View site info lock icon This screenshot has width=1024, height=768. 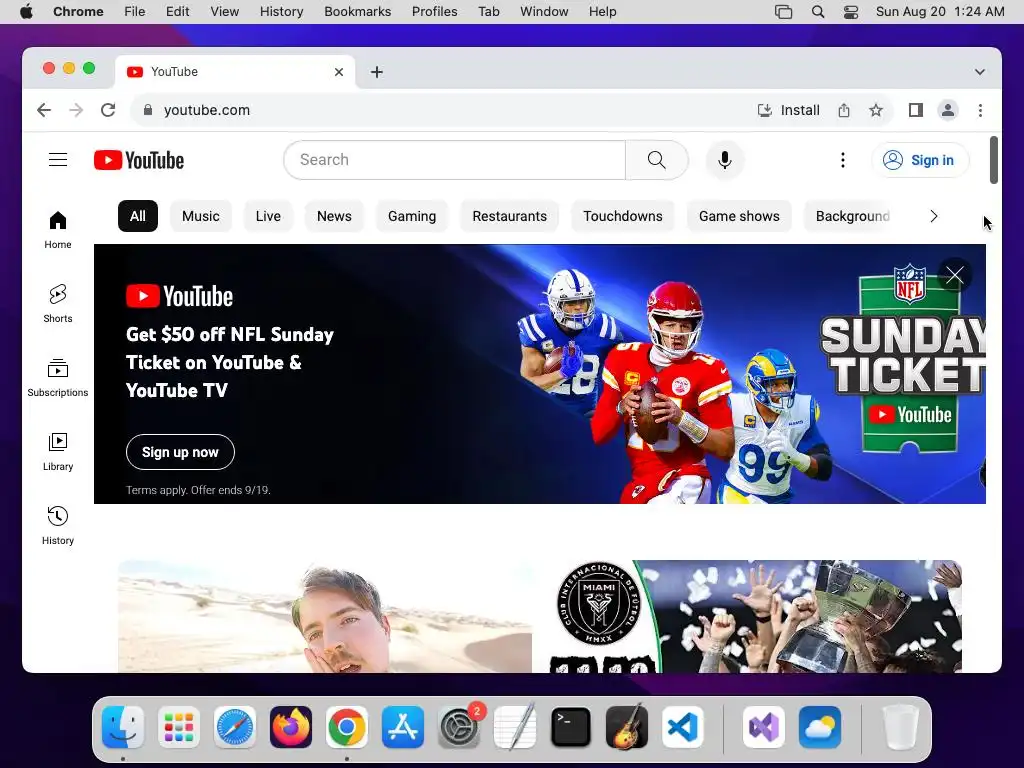(148, 110)
